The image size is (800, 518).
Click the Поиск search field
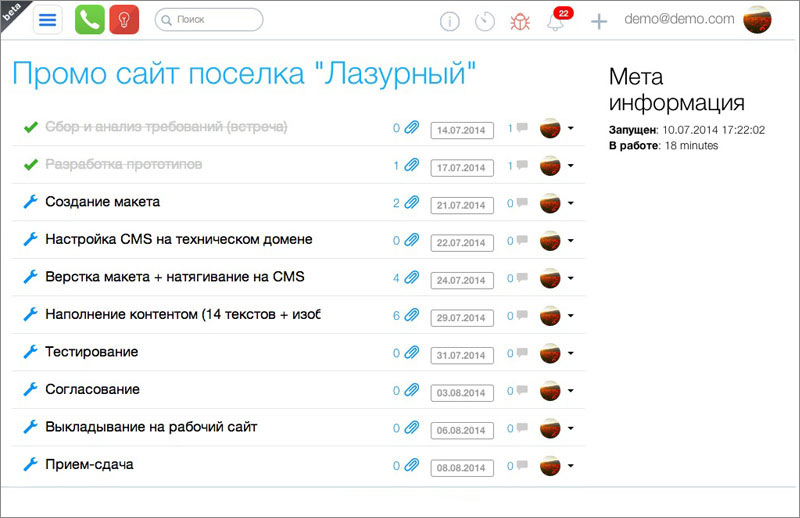210,19
